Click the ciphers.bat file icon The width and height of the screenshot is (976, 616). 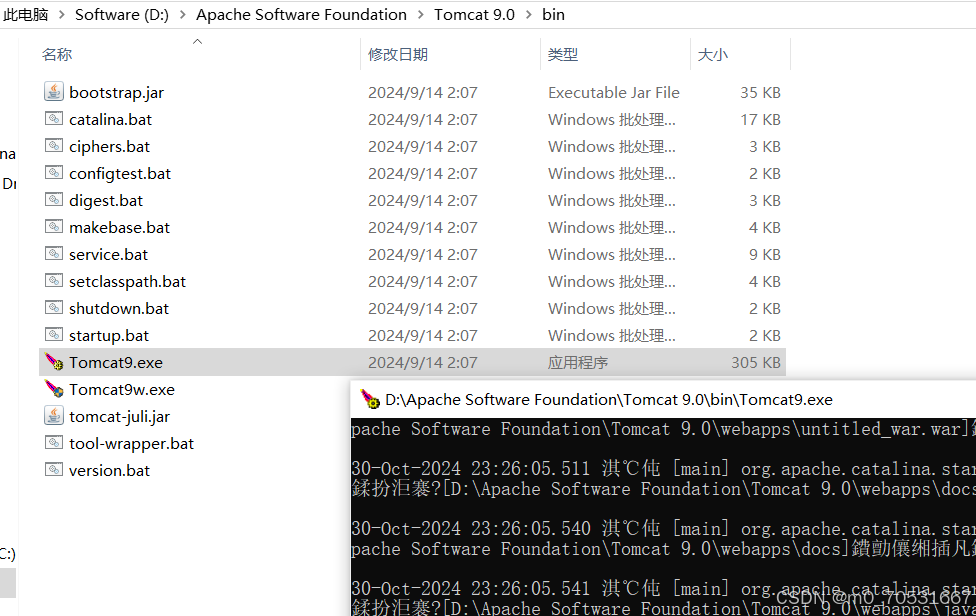(54, 146)
